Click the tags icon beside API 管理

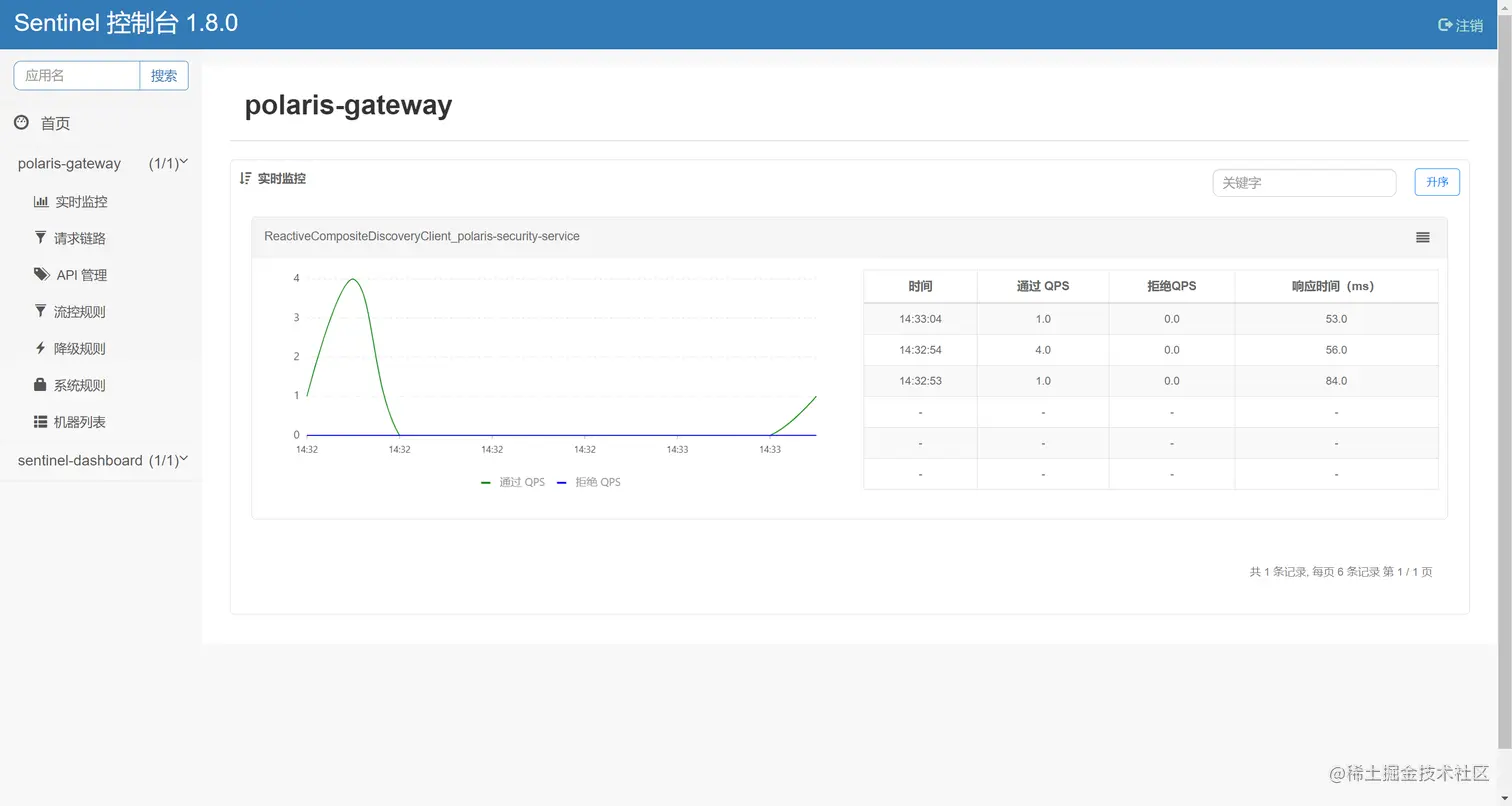pos(41,274)
